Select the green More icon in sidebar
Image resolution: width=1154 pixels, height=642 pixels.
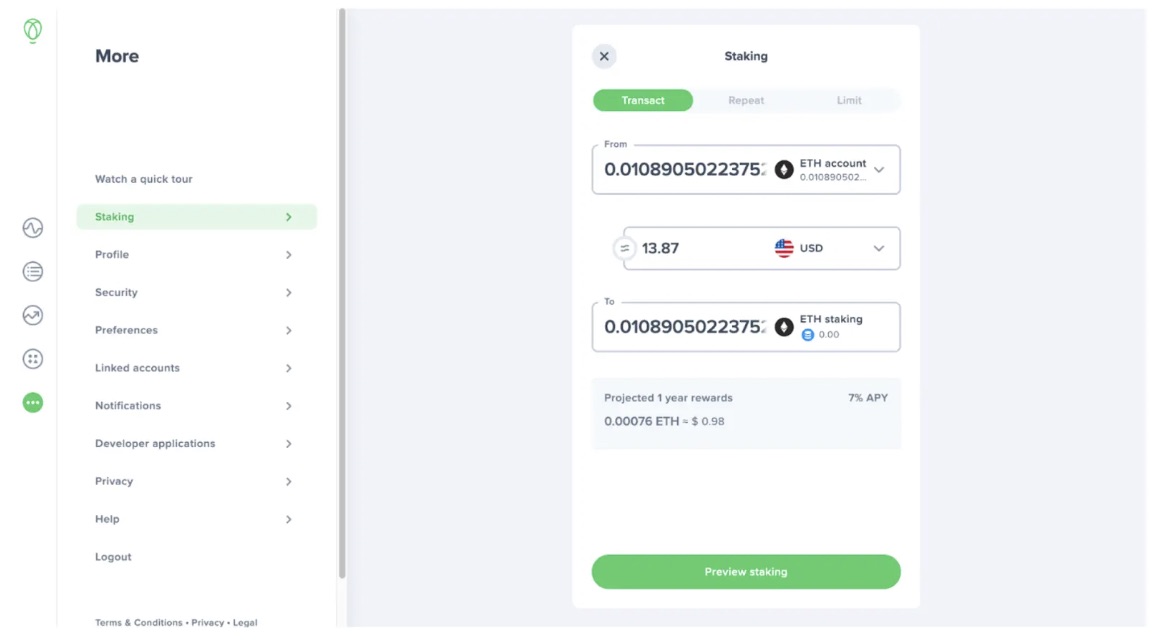click(31, 402)
